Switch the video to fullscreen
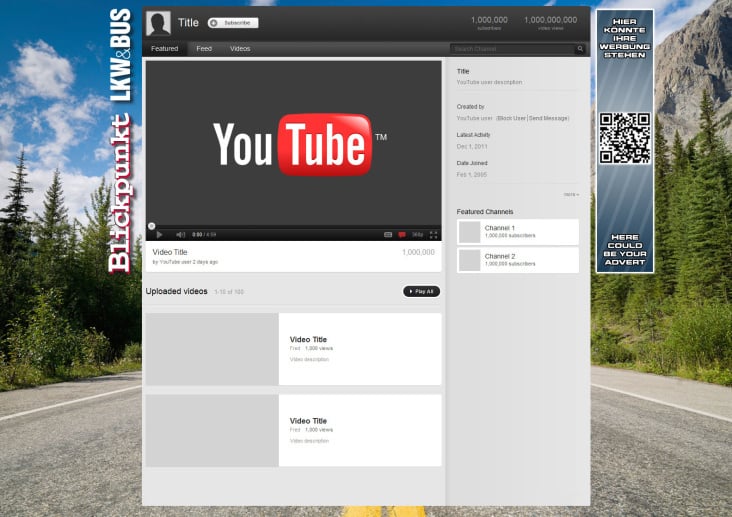This screenshot has width=732, height=517. pyautogui.click(x=433, y=234)
